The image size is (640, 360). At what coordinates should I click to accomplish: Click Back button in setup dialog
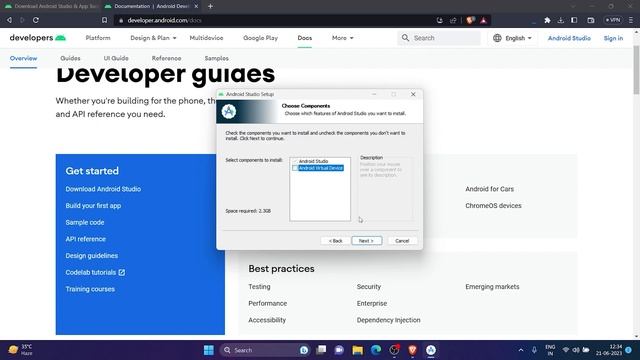tap(335, 241)
